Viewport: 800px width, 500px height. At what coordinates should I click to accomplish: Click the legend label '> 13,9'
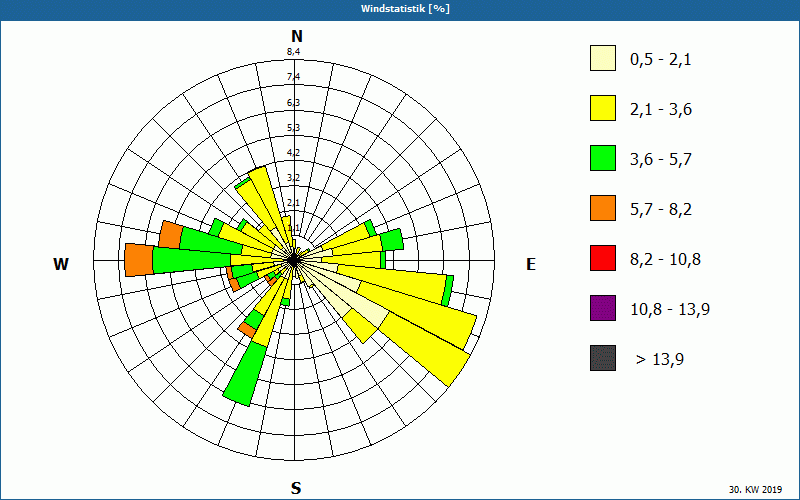[x=660, y=360]
